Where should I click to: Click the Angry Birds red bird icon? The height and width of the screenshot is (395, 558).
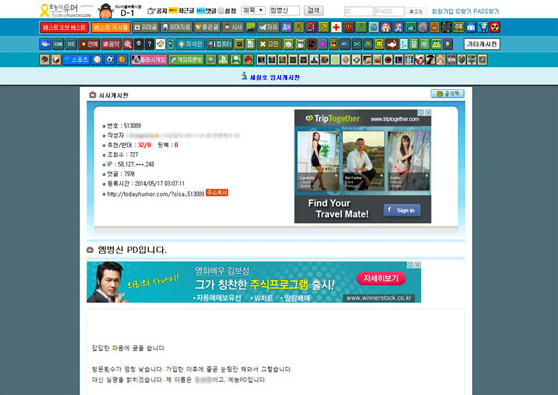point(248,59)
